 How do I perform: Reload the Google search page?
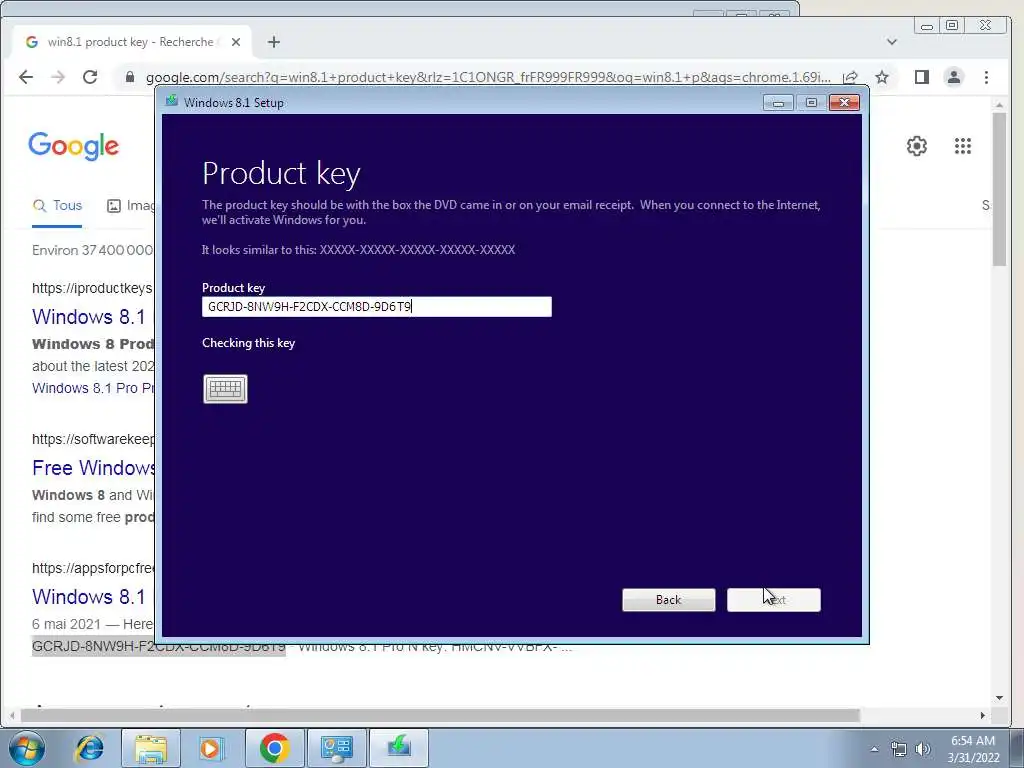[90, 77]
